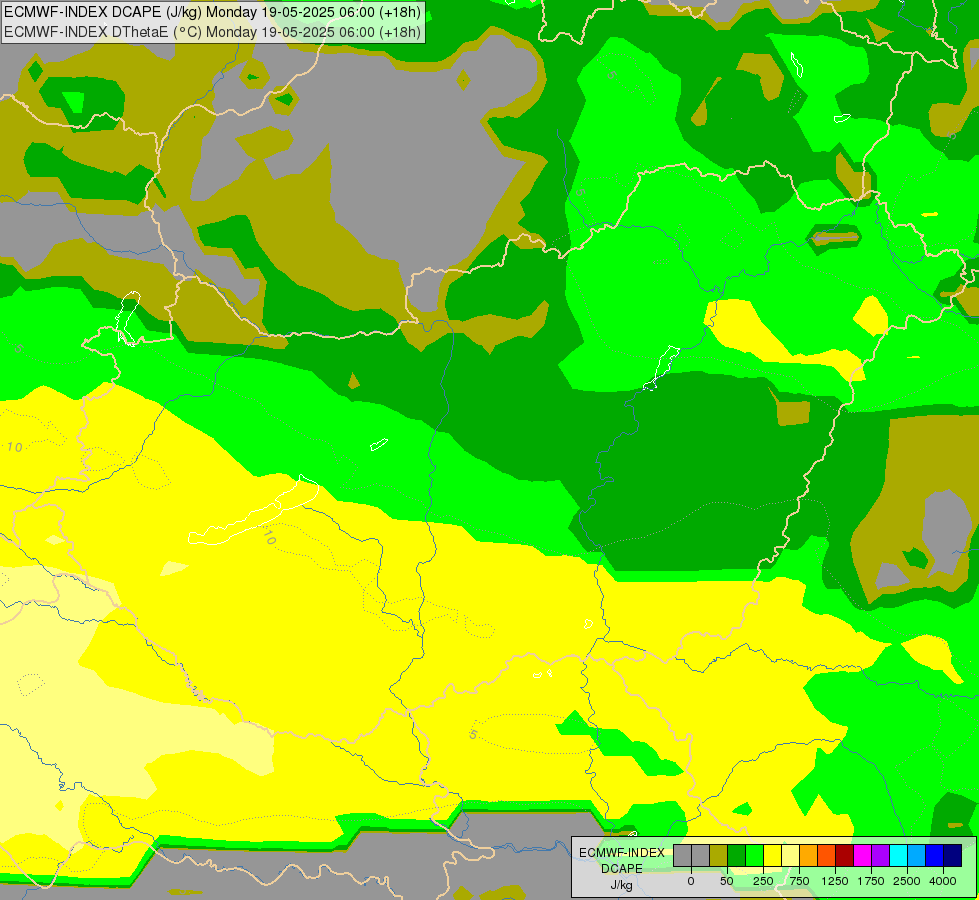The height and width of the screenshot is (900, 979).
Task: Click the bright green legend swatch
Action: click(755, 856)
